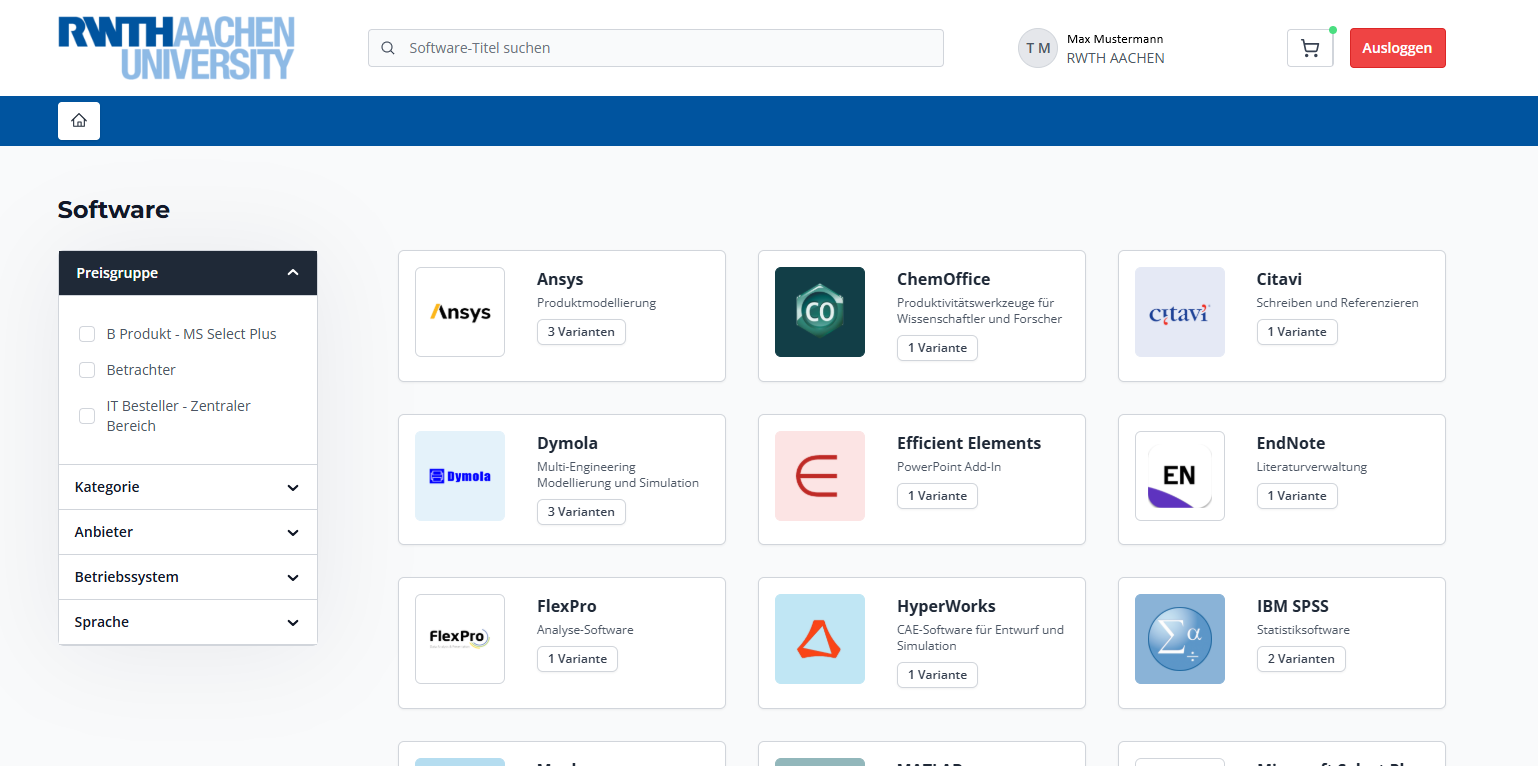Open the Efficient Elements logo thumbnail
The image size is (1538, 766).
(820, 476)
